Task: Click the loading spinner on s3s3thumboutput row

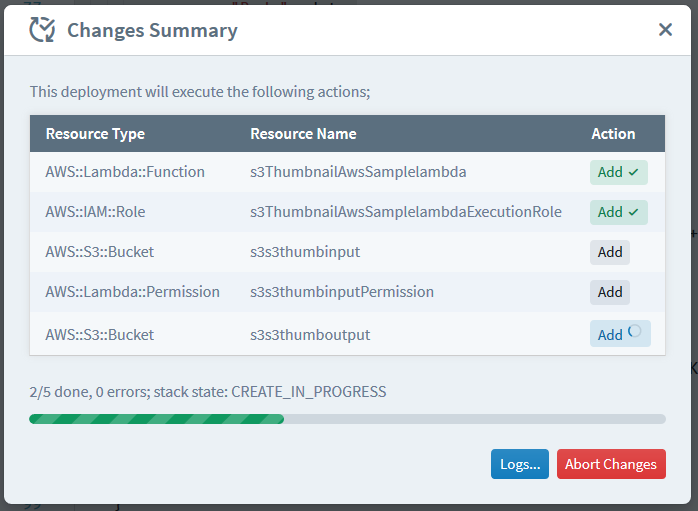Action: pos(635,331)
